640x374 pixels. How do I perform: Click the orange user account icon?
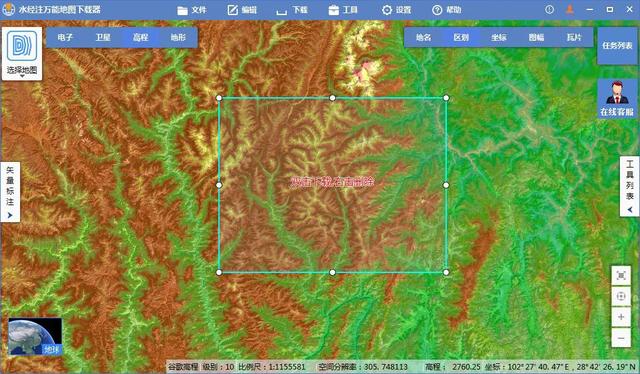pyautogui.click(x=570, y=9)
